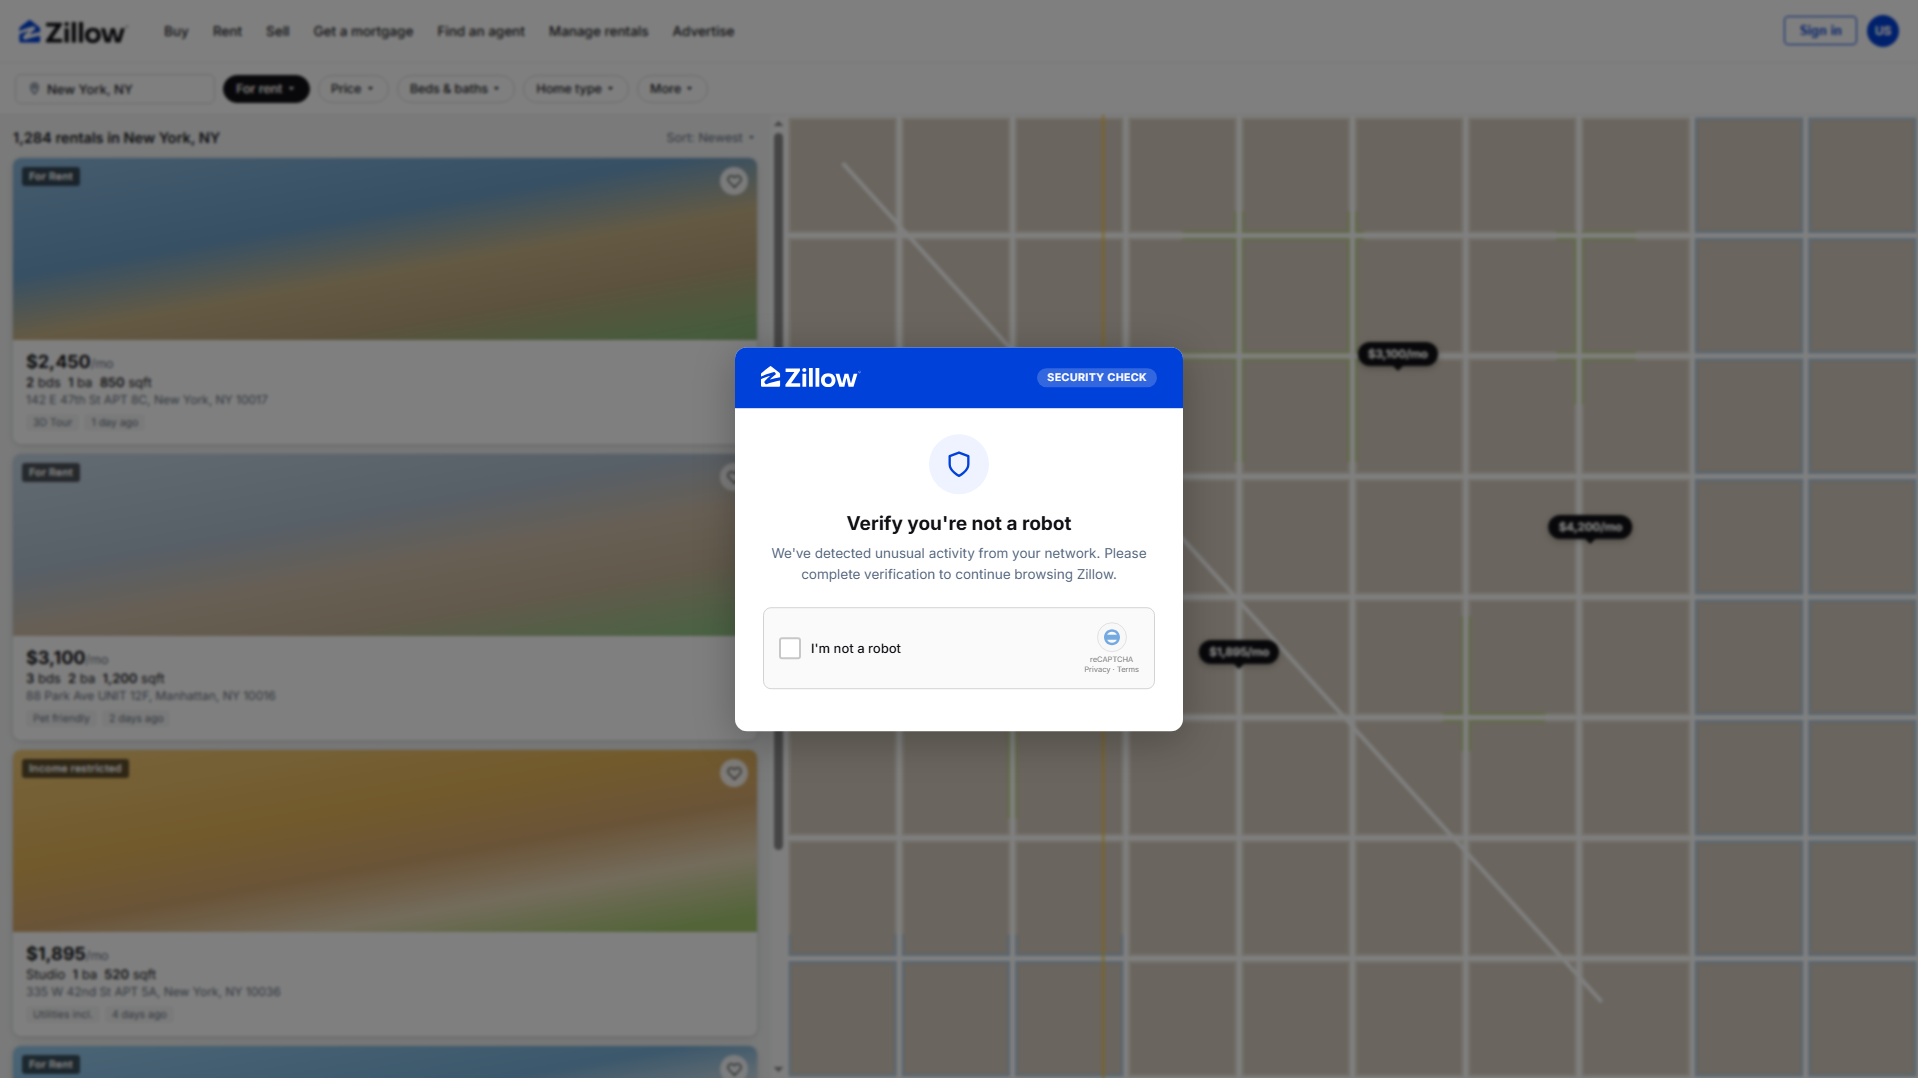Select the $3,100/mo map price marker
This screenshot has width=1918, height=1078.
[1397, 354]
